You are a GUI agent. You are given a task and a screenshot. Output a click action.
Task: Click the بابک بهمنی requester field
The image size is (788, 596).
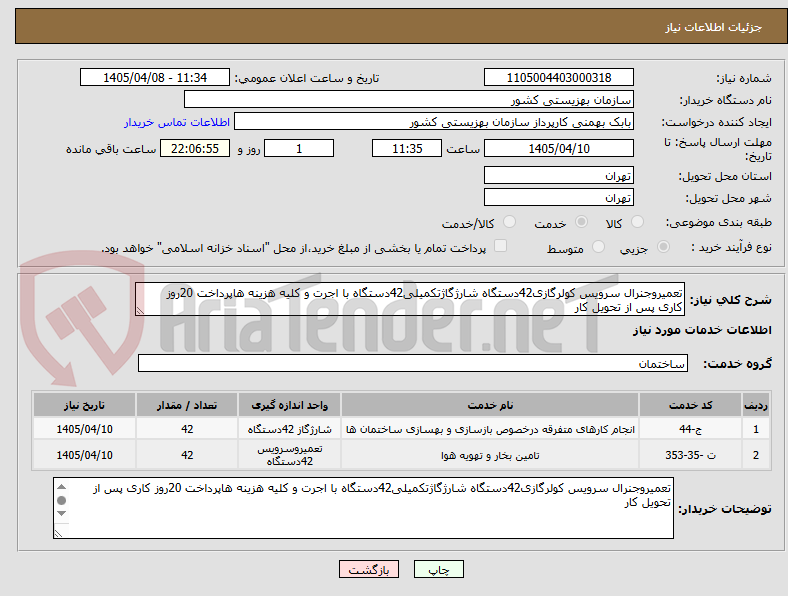[434, 122]
